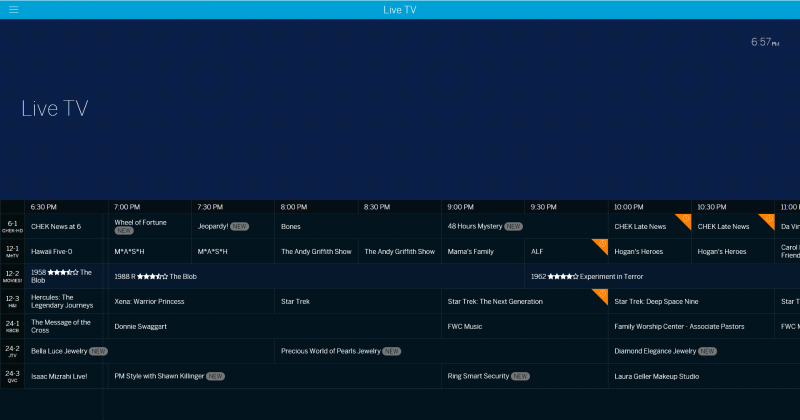The image size is (800, 420).
Task: Select channel 6-1 CHEK-HD
Action: [x=12, y=227]
